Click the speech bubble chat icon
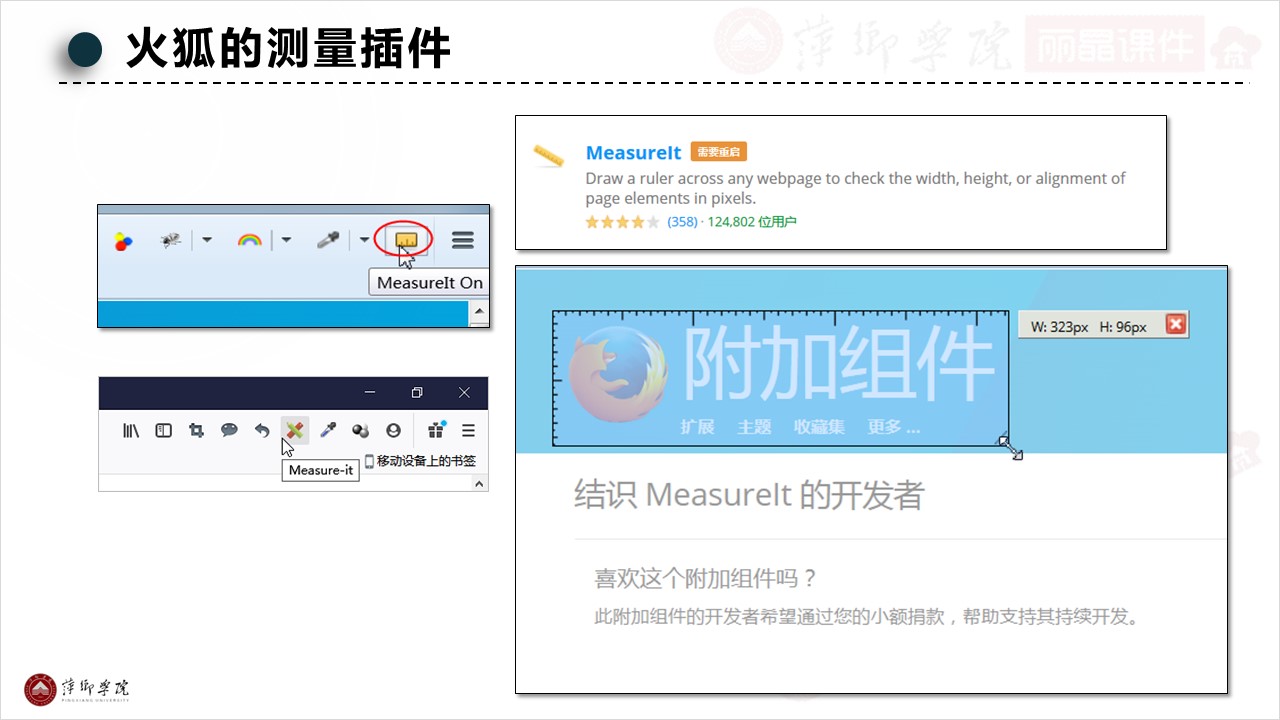 (229, 430)
